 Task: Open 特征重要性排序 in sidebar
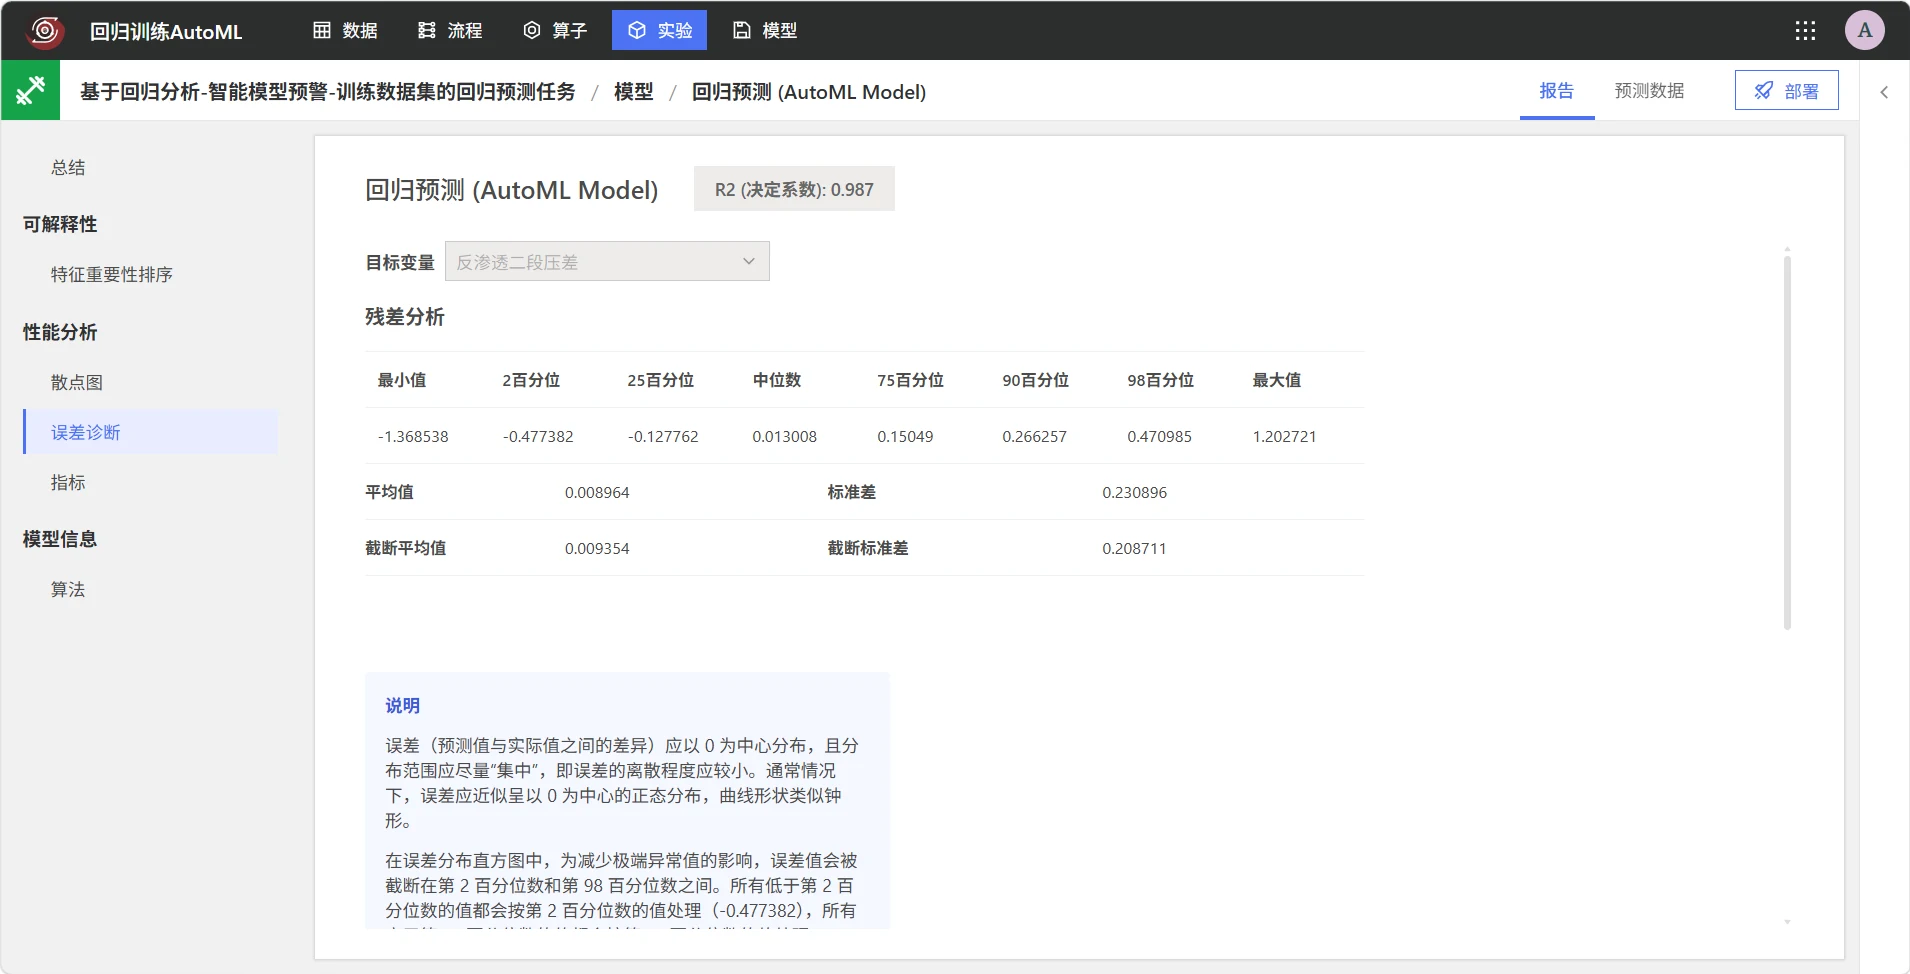tap(112, 274)
